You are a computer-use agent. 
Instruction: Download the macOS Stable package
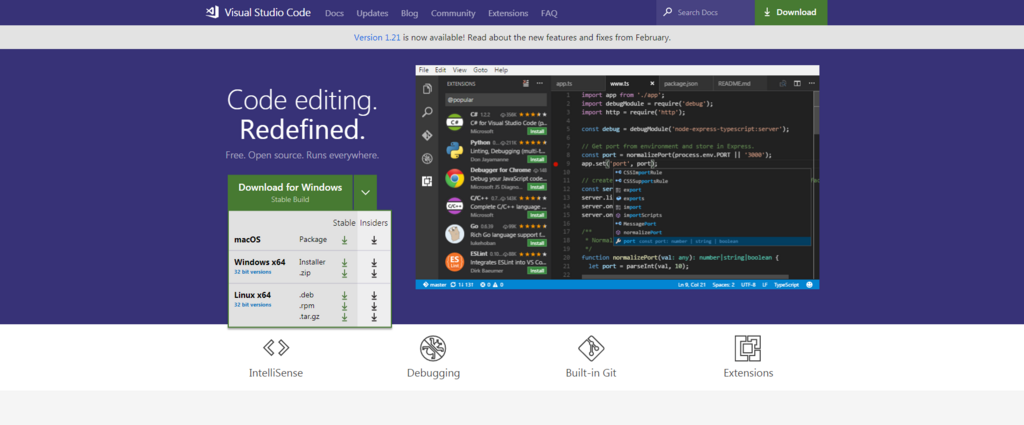click(344, 240)
